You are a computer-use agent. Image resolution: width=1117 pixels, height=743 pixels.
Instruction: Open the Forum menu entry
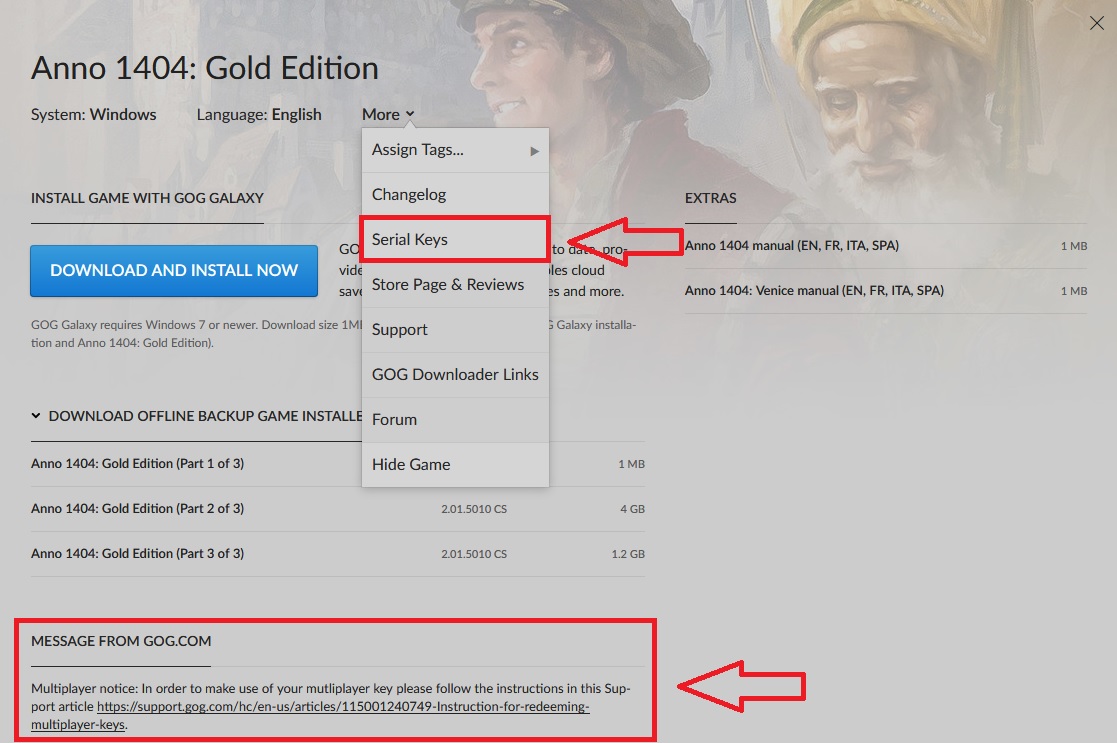[x=455, y=419]
